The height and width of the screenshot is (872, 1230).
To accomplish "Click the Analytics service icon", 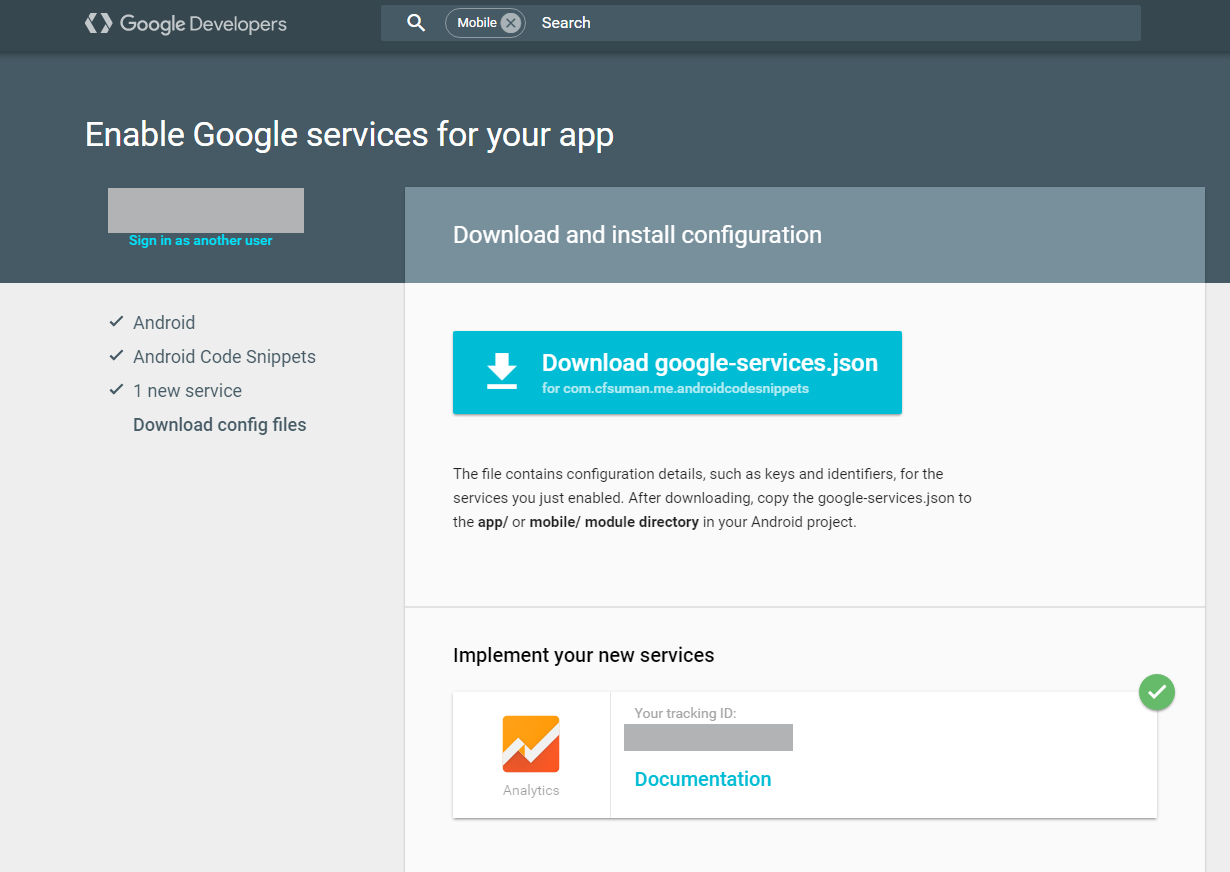I will (x=531, y=744).
